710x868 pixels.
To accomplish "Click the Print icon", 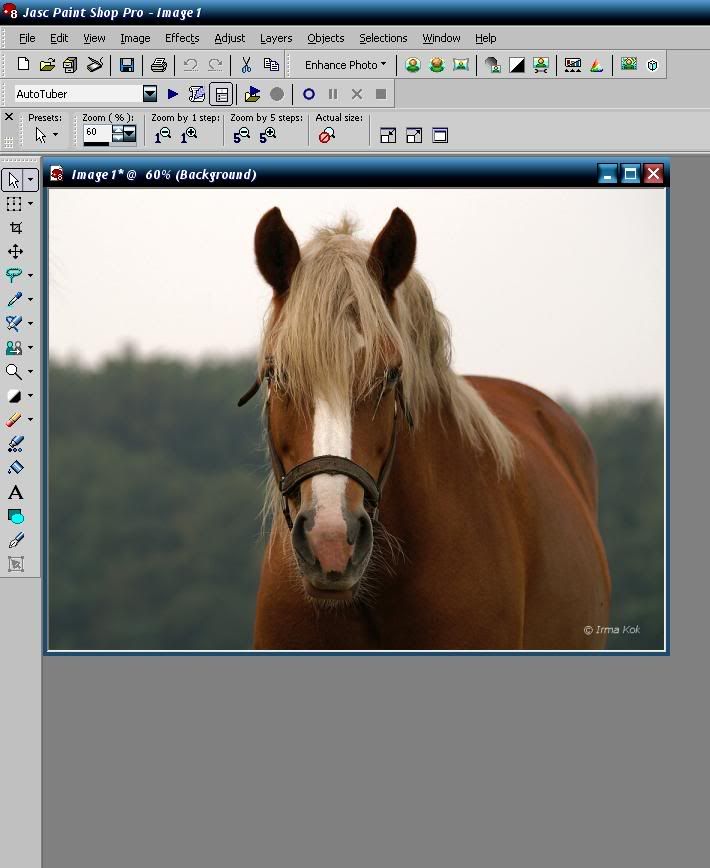I will click(158, 65).
